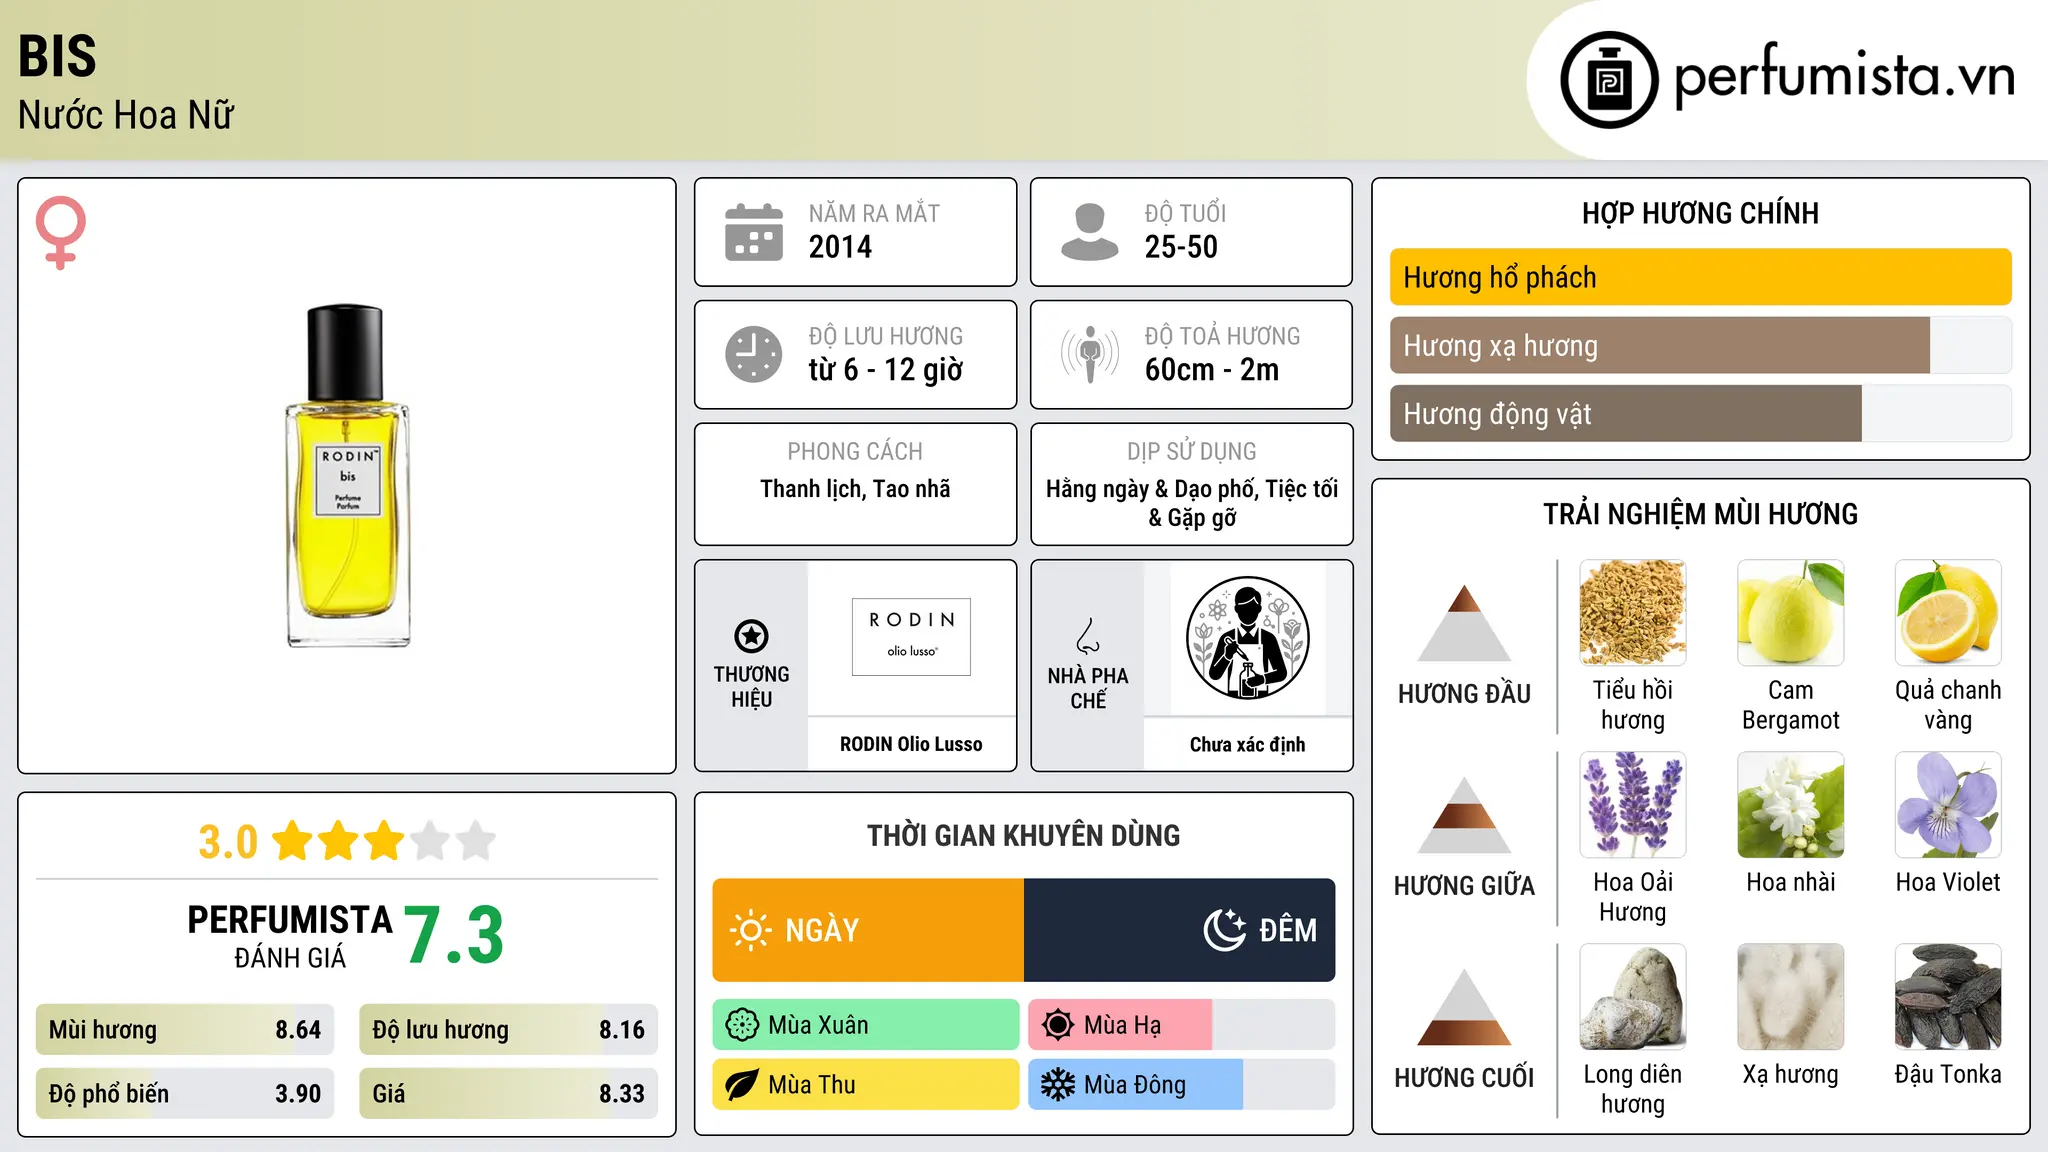Click the RODIN Olio Lusso brand name
2048x1152 pixels.
(911, 744)
